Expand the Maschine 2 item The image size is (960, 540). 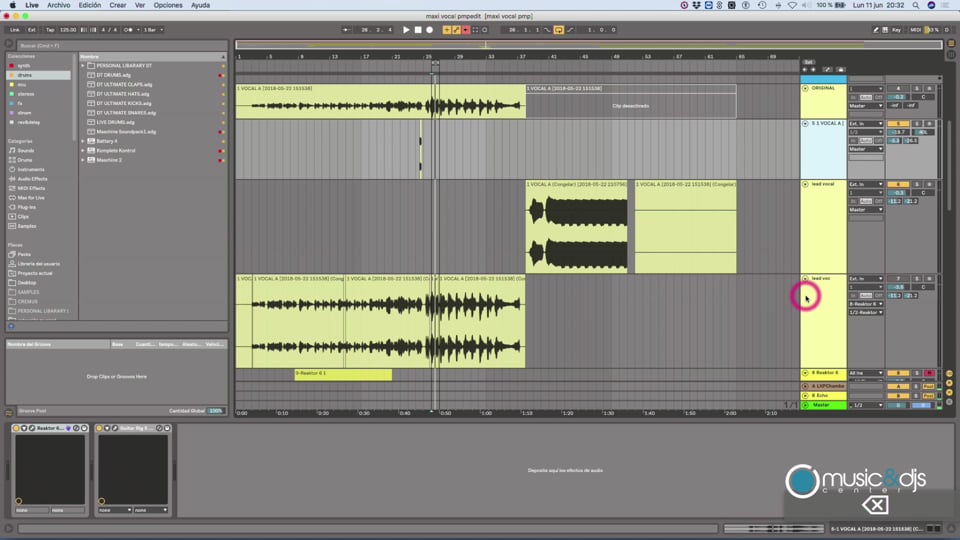pos(83,160)
